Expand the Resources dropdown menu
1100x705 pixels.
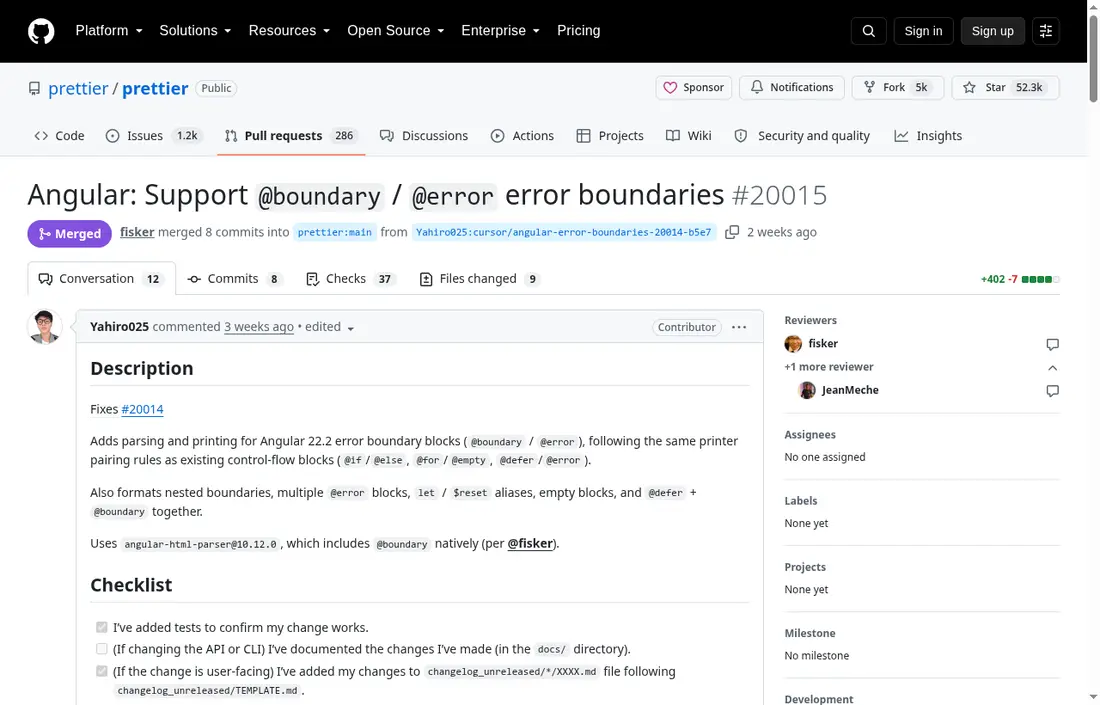click(290, 31)
